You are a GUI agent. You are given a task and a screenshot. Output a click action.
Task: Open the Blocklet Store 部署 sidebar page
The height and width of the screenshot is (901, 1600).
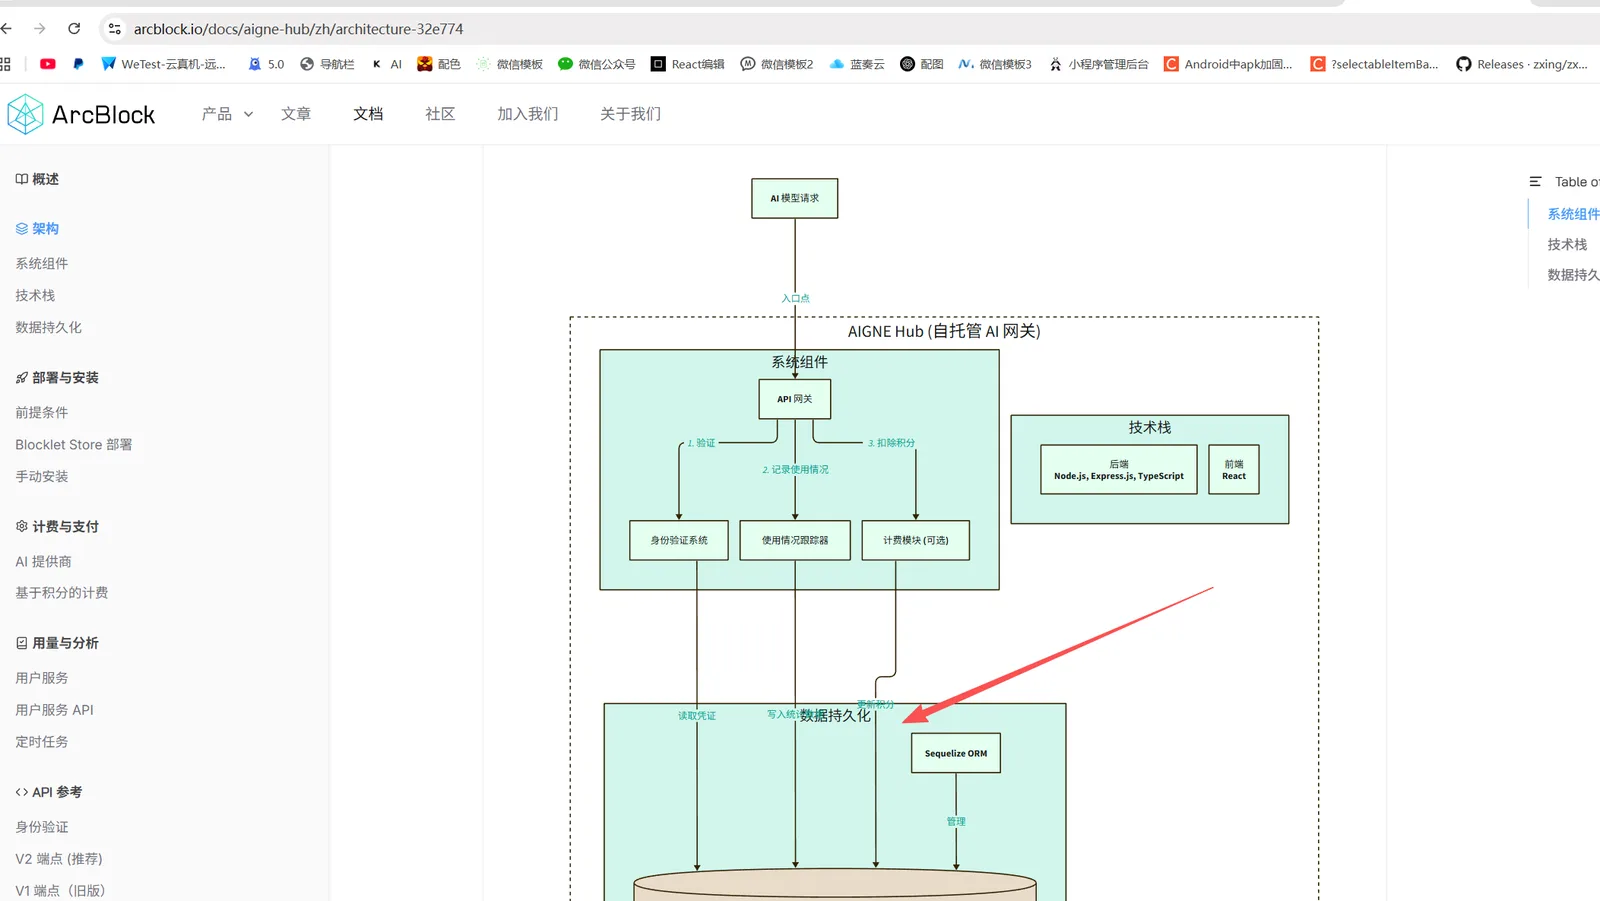pos(74,444)
